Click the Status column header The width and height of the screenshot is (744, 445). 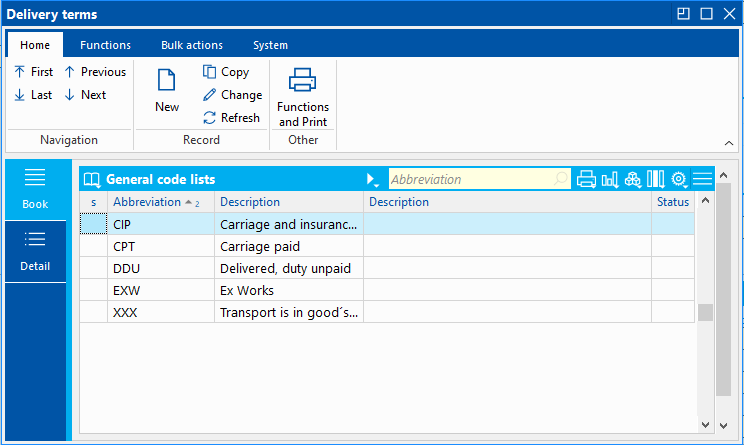coord(673,202)
